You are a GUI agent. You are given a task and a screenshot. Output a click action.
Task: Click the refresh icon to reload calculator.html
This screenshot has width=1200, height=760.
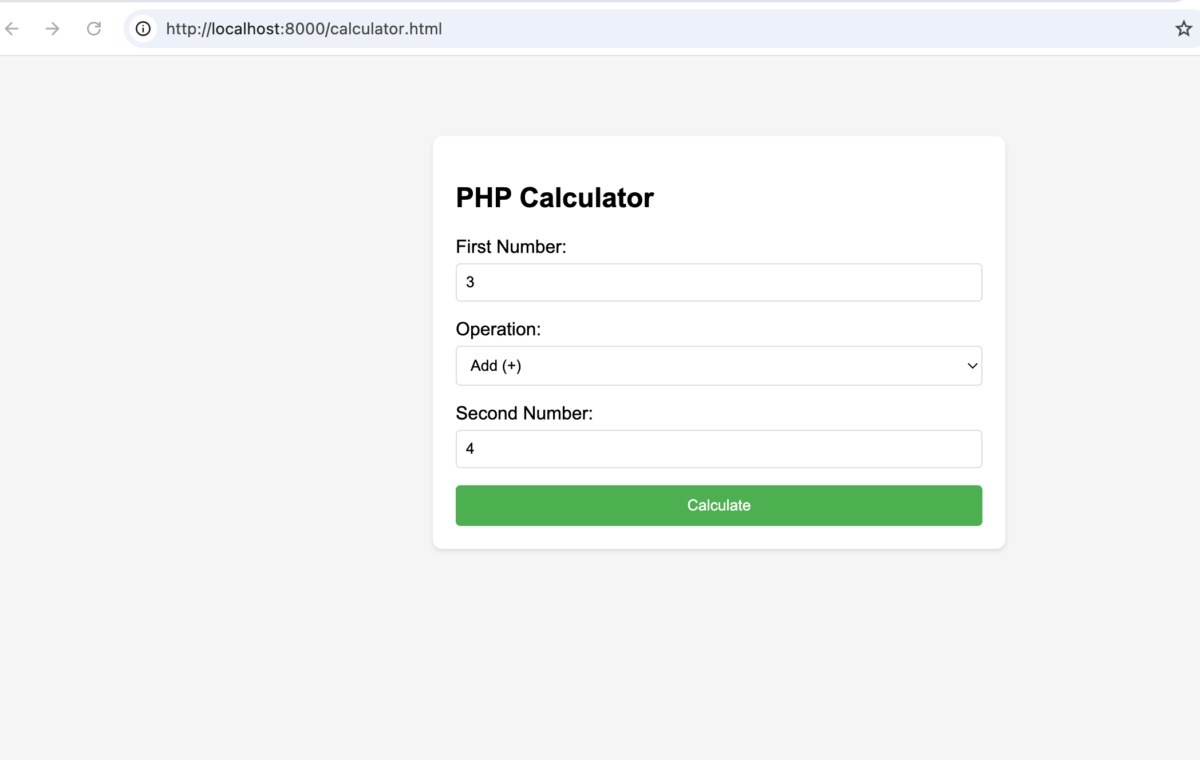(93, 28)
